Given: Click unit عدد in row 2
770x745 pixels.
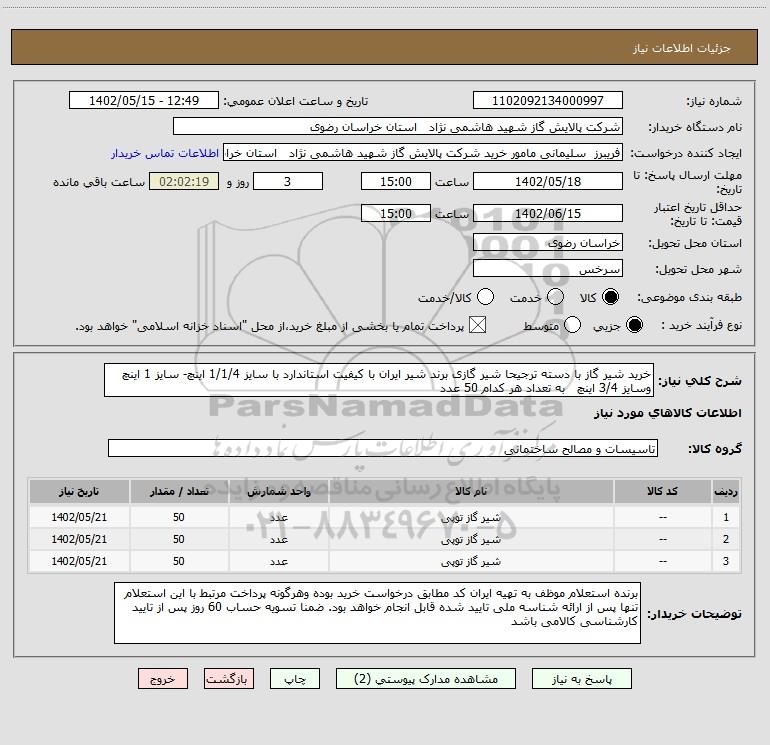Looking at the screenshot, I should click(x=279, y=539).
